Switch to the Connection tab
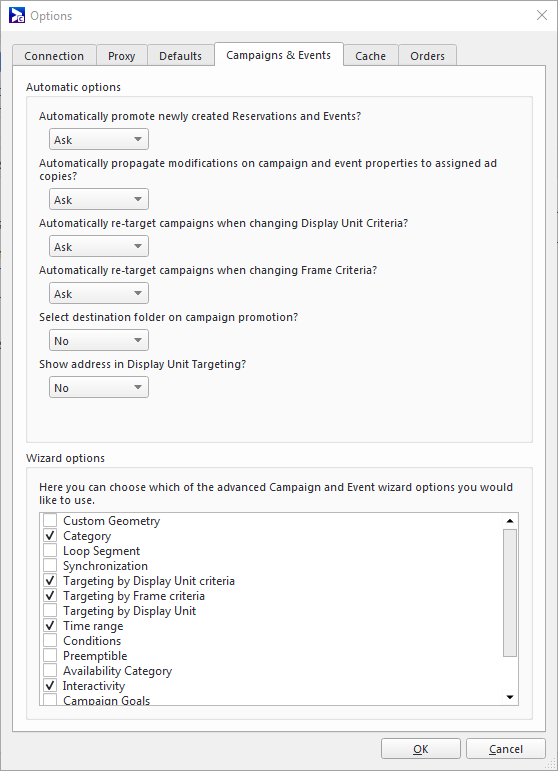This screenshot has width=558, height=771. pyautogui.click(x=54, y=56)
